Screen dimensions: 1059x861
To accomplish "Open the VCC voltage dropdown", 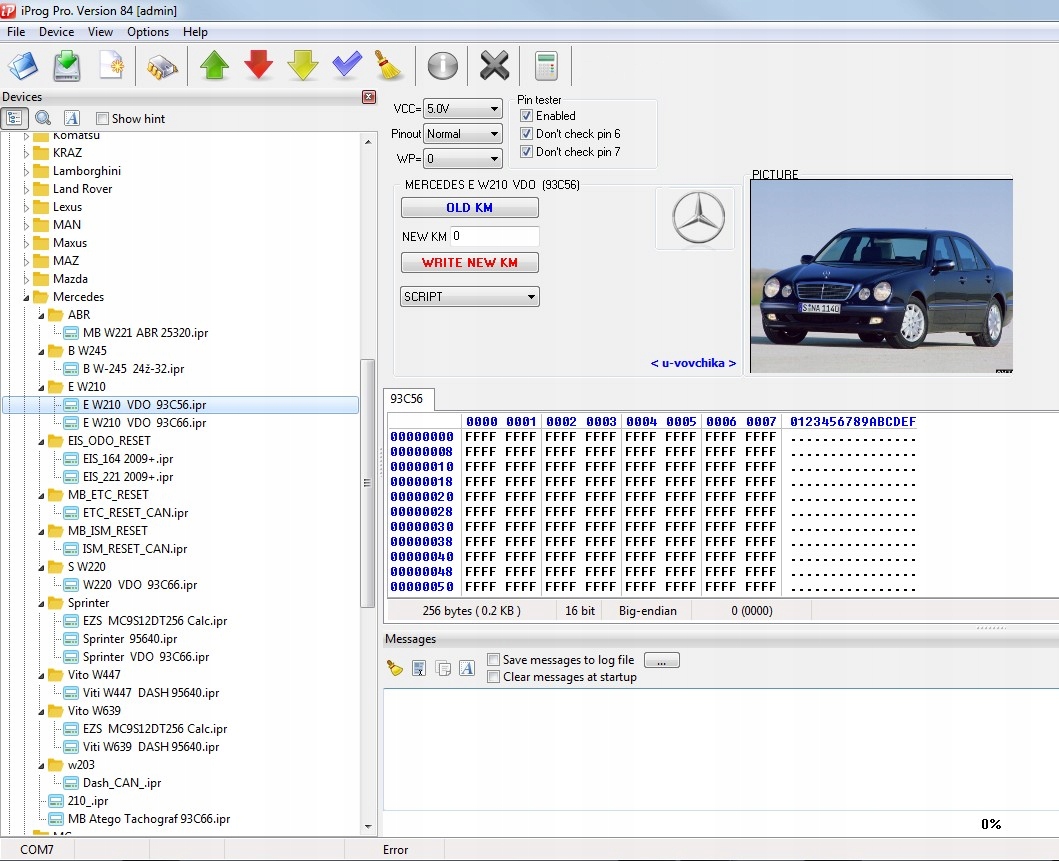I will (x=463, y=108).
